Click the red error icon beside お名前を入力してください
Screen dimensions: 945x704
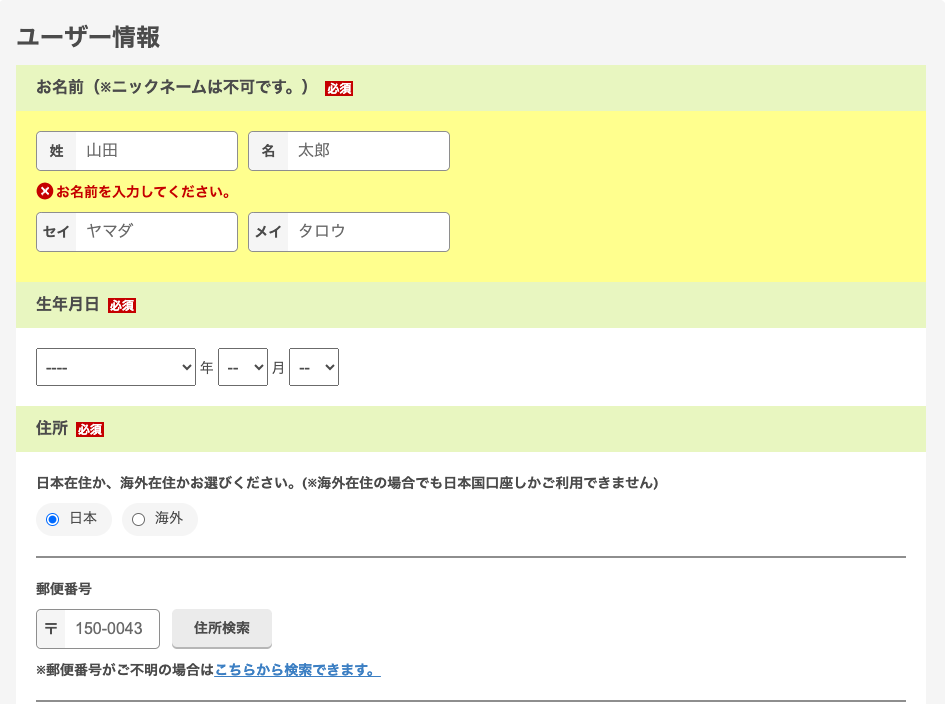coord(45,191)
